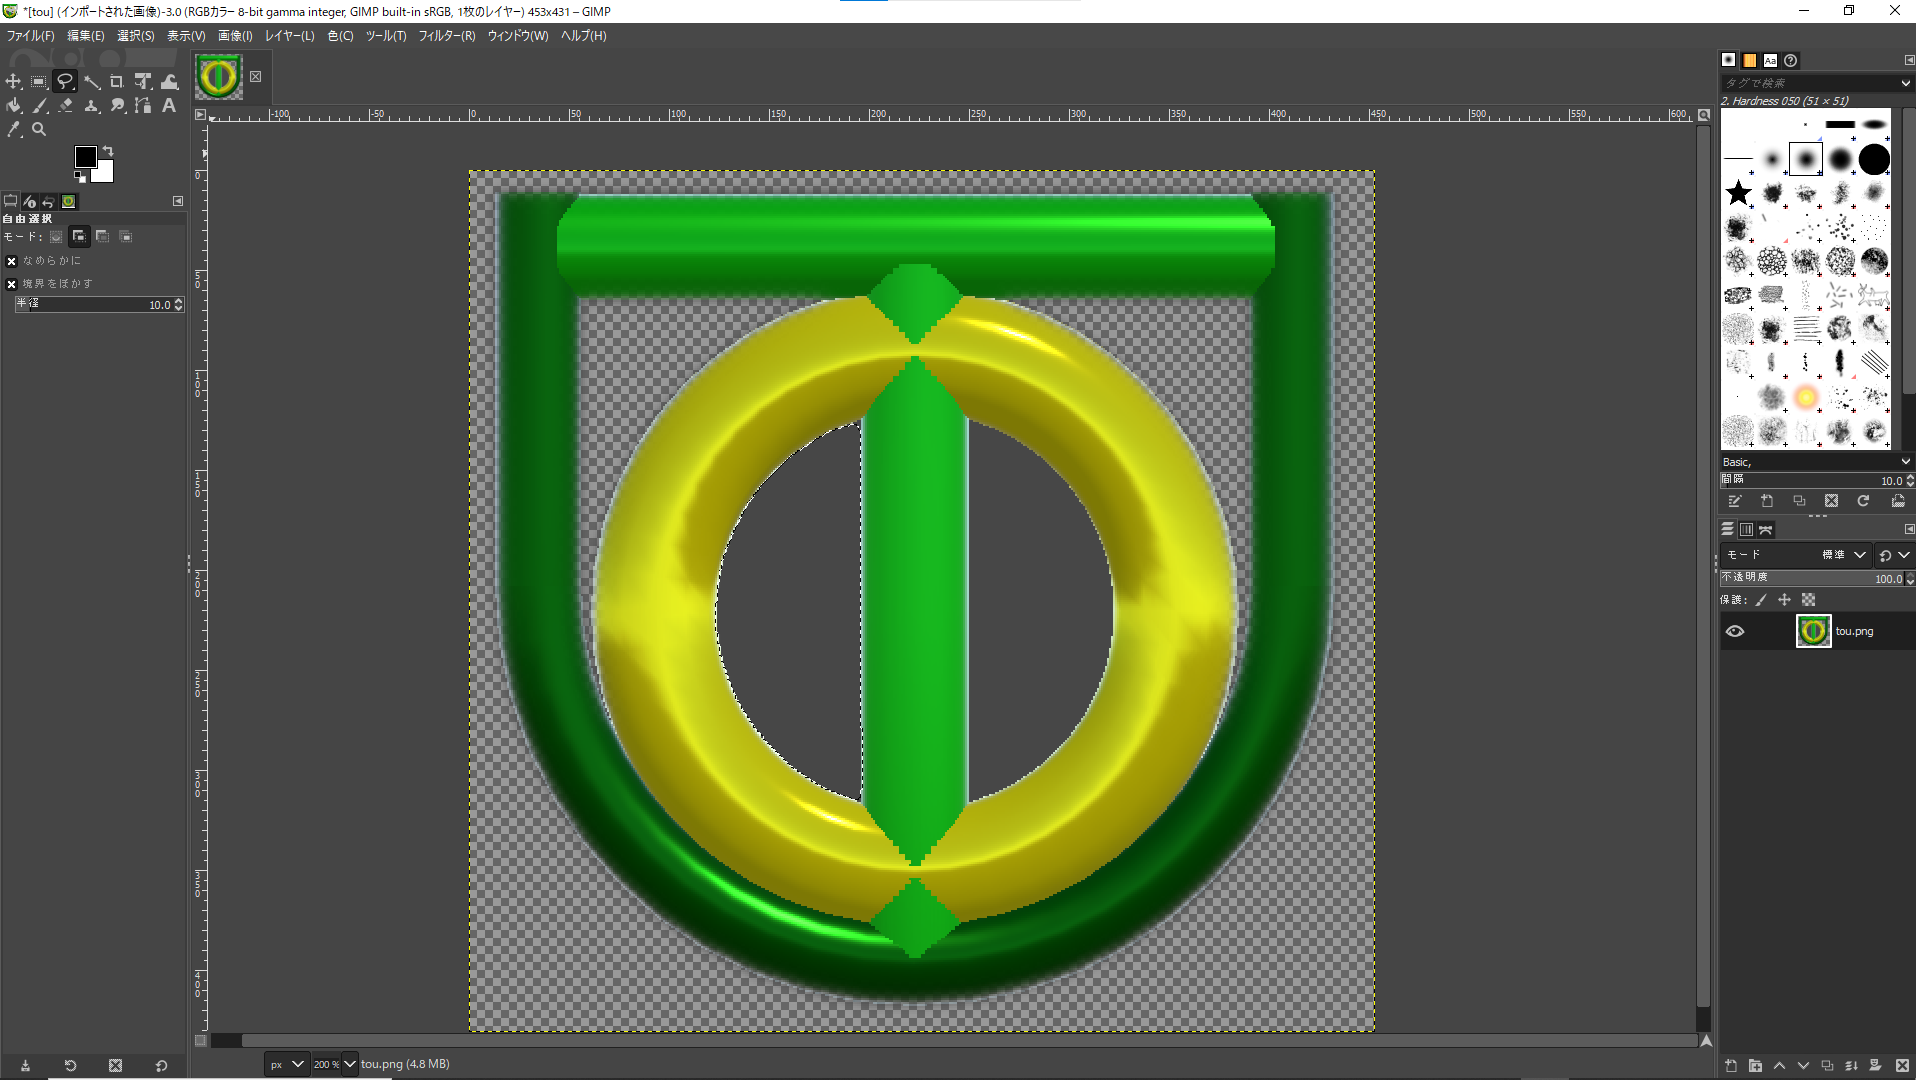Open the レイヤー(L) menu
1916x1080 pixels.
tap(289, 36)
